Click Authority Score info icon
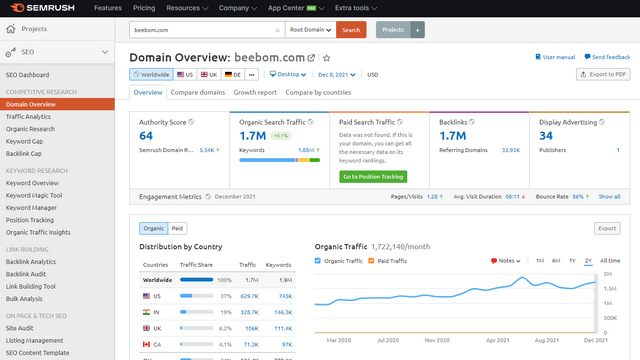 [191, 122]
